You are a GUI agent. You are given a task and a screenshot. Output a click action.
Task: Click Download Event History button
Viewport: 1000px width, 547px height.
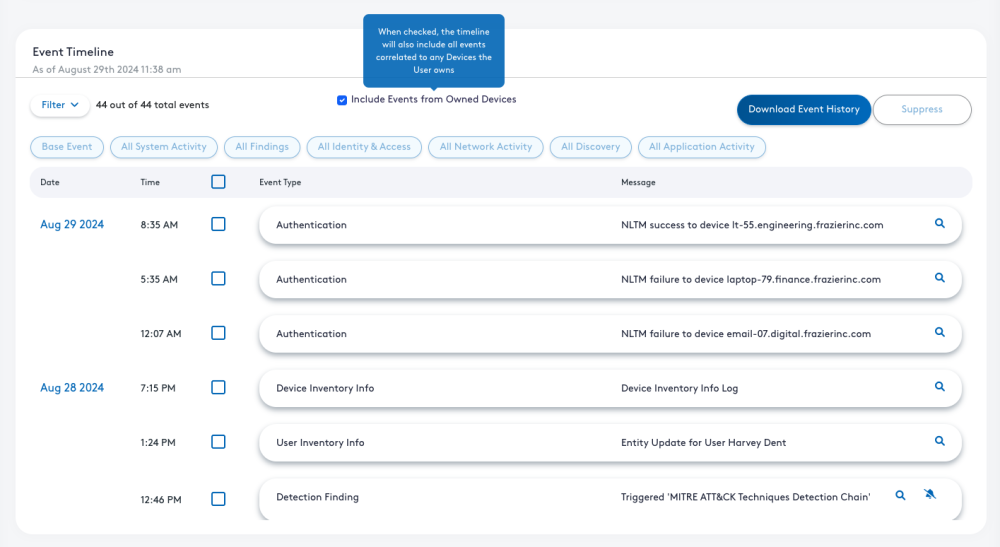(804, 110)
